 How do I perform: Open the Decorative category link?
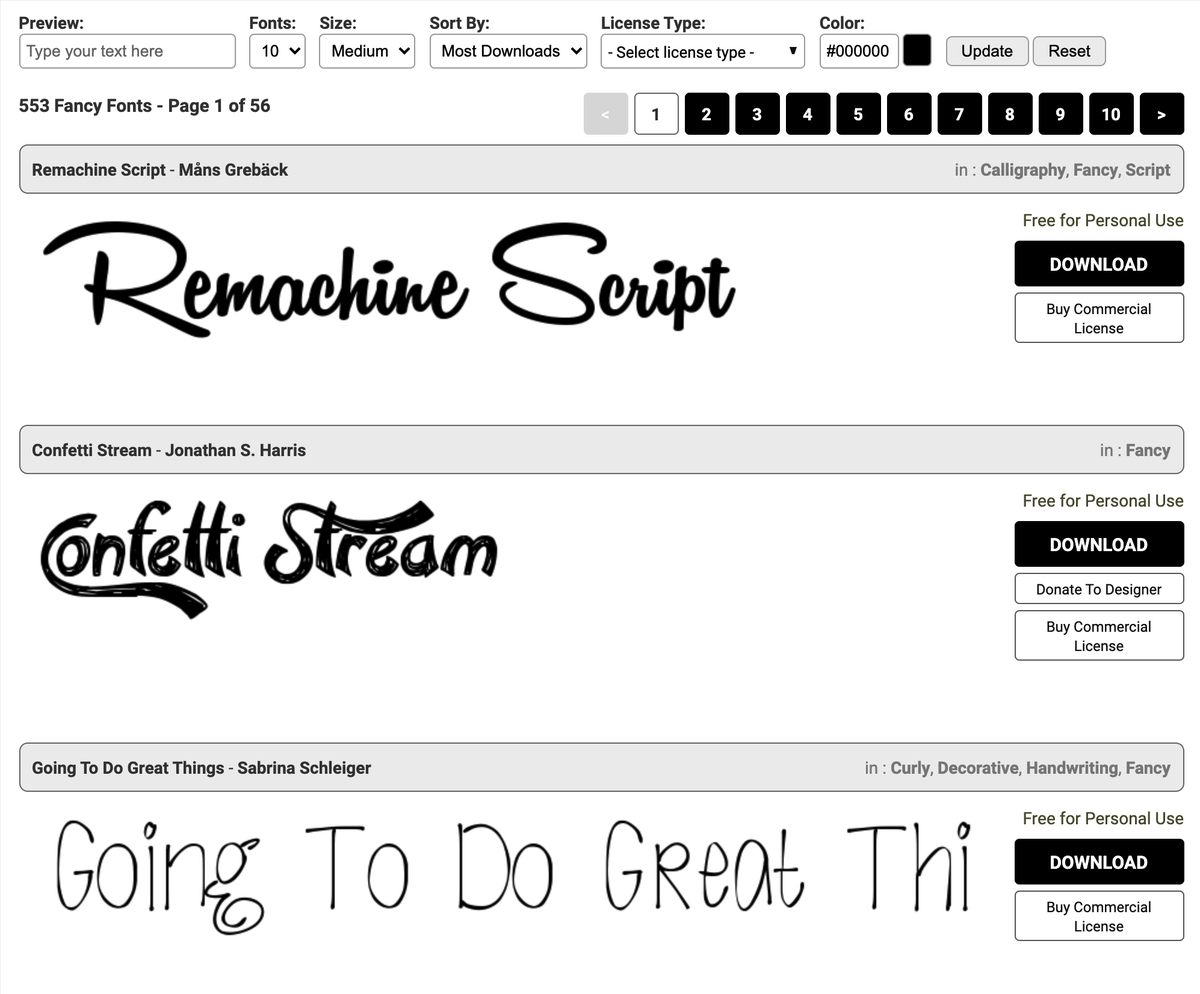pyautogui.click(x=978, y=768)
